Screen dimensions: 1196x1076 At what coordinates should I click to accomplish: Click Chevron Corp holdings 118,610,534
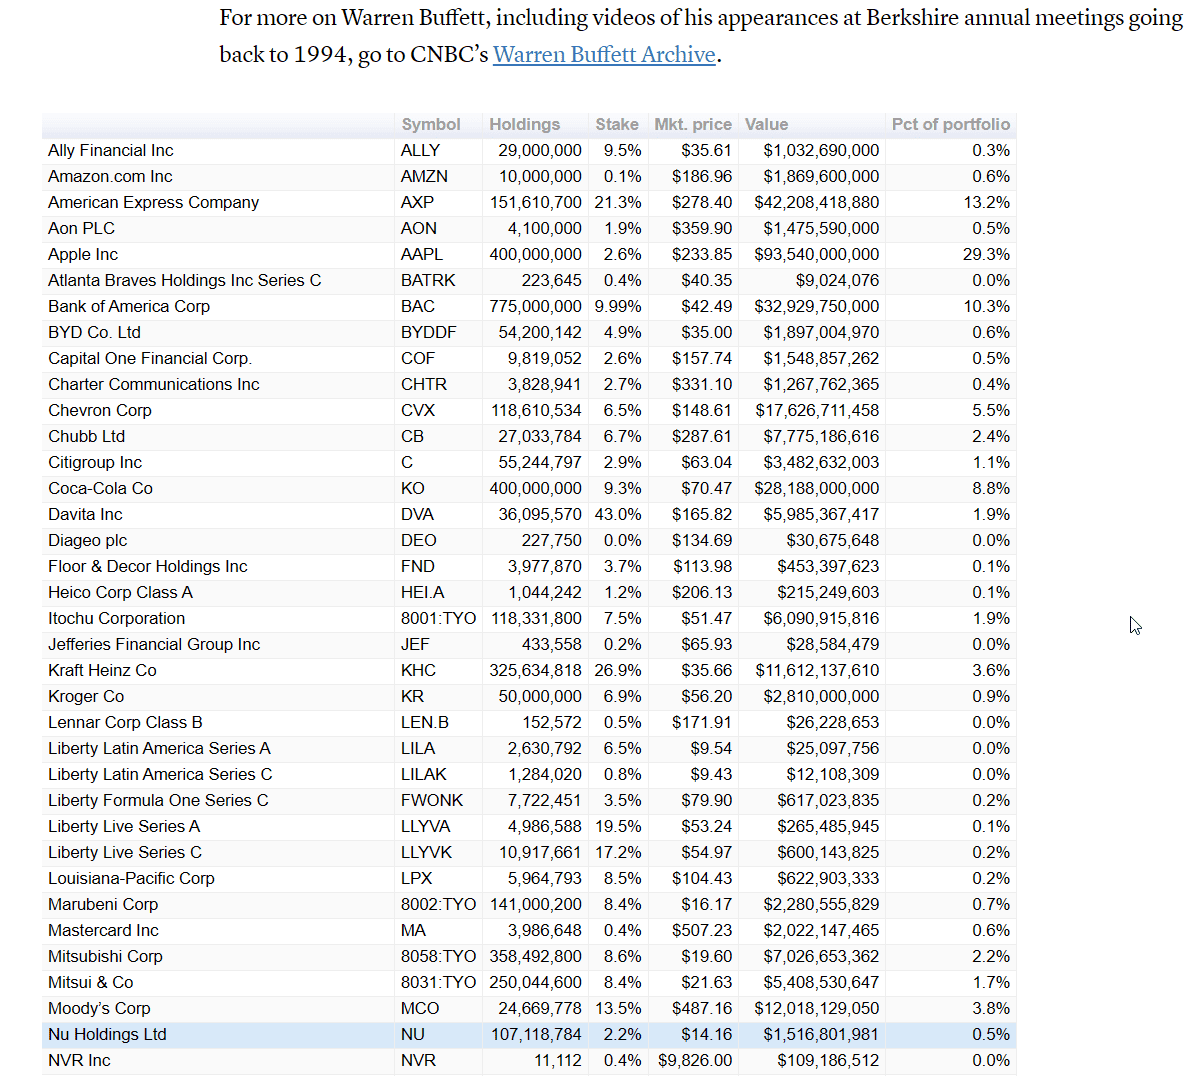coord(536,410)
